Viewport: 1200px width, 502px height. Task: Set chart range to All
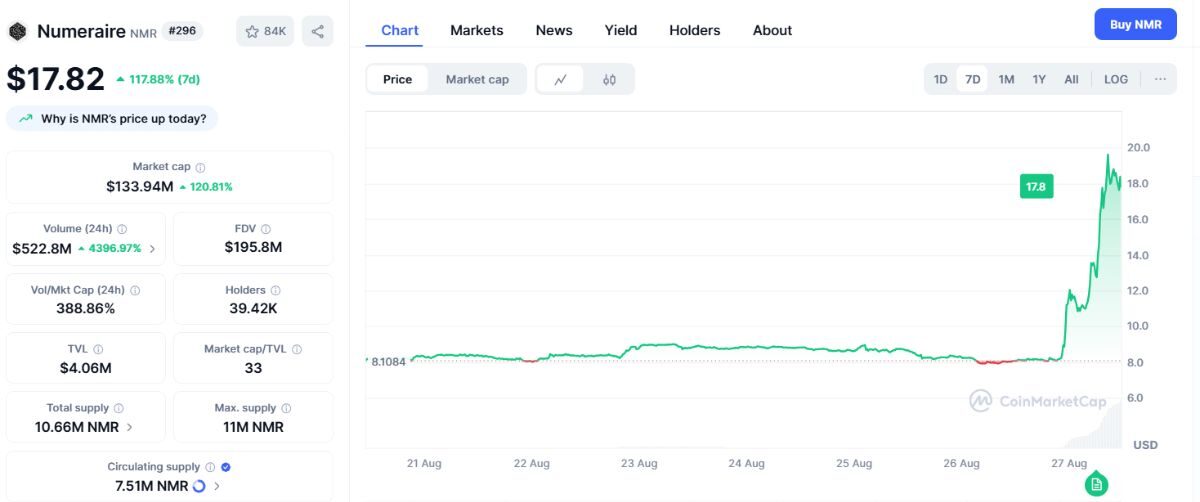[1071, 79]
